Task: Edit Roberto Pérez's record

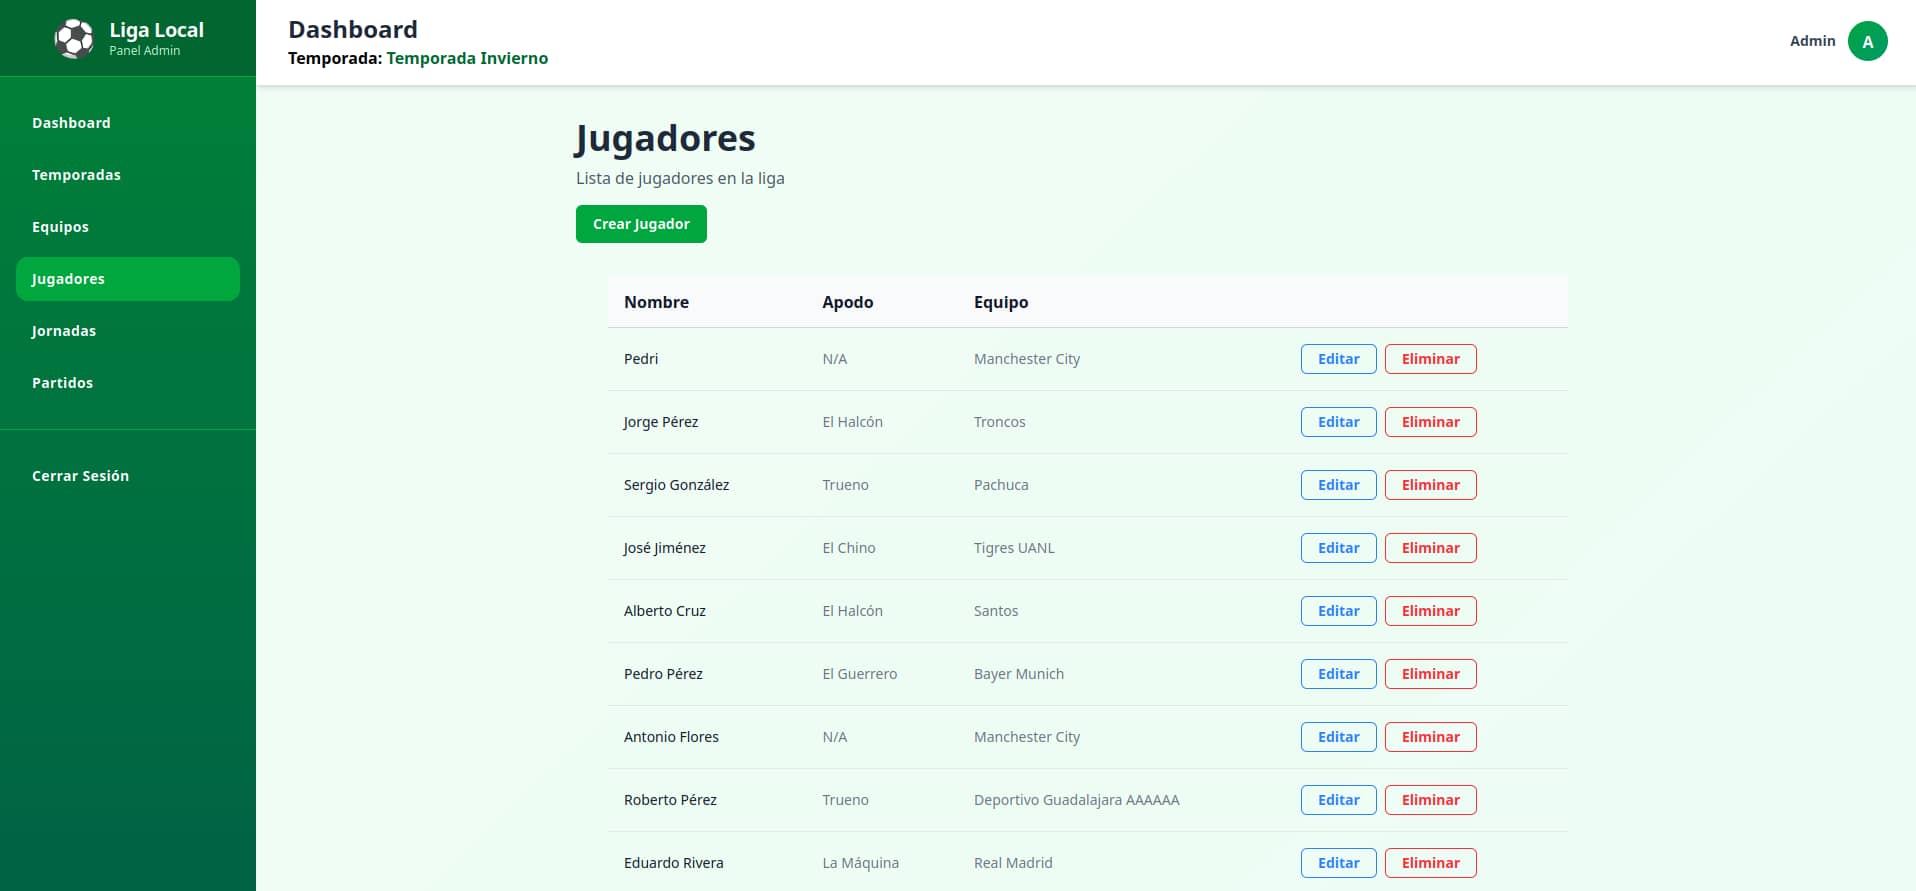Action: (x=1338, y=800)
